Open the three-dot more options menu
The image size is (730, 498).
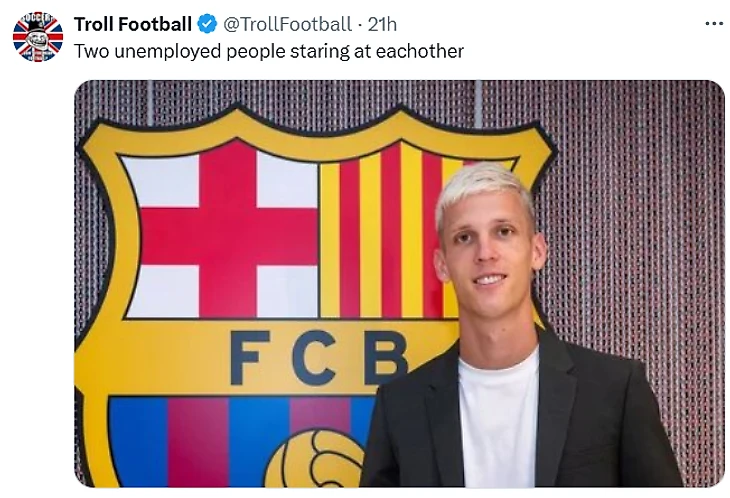coord(714,23)
